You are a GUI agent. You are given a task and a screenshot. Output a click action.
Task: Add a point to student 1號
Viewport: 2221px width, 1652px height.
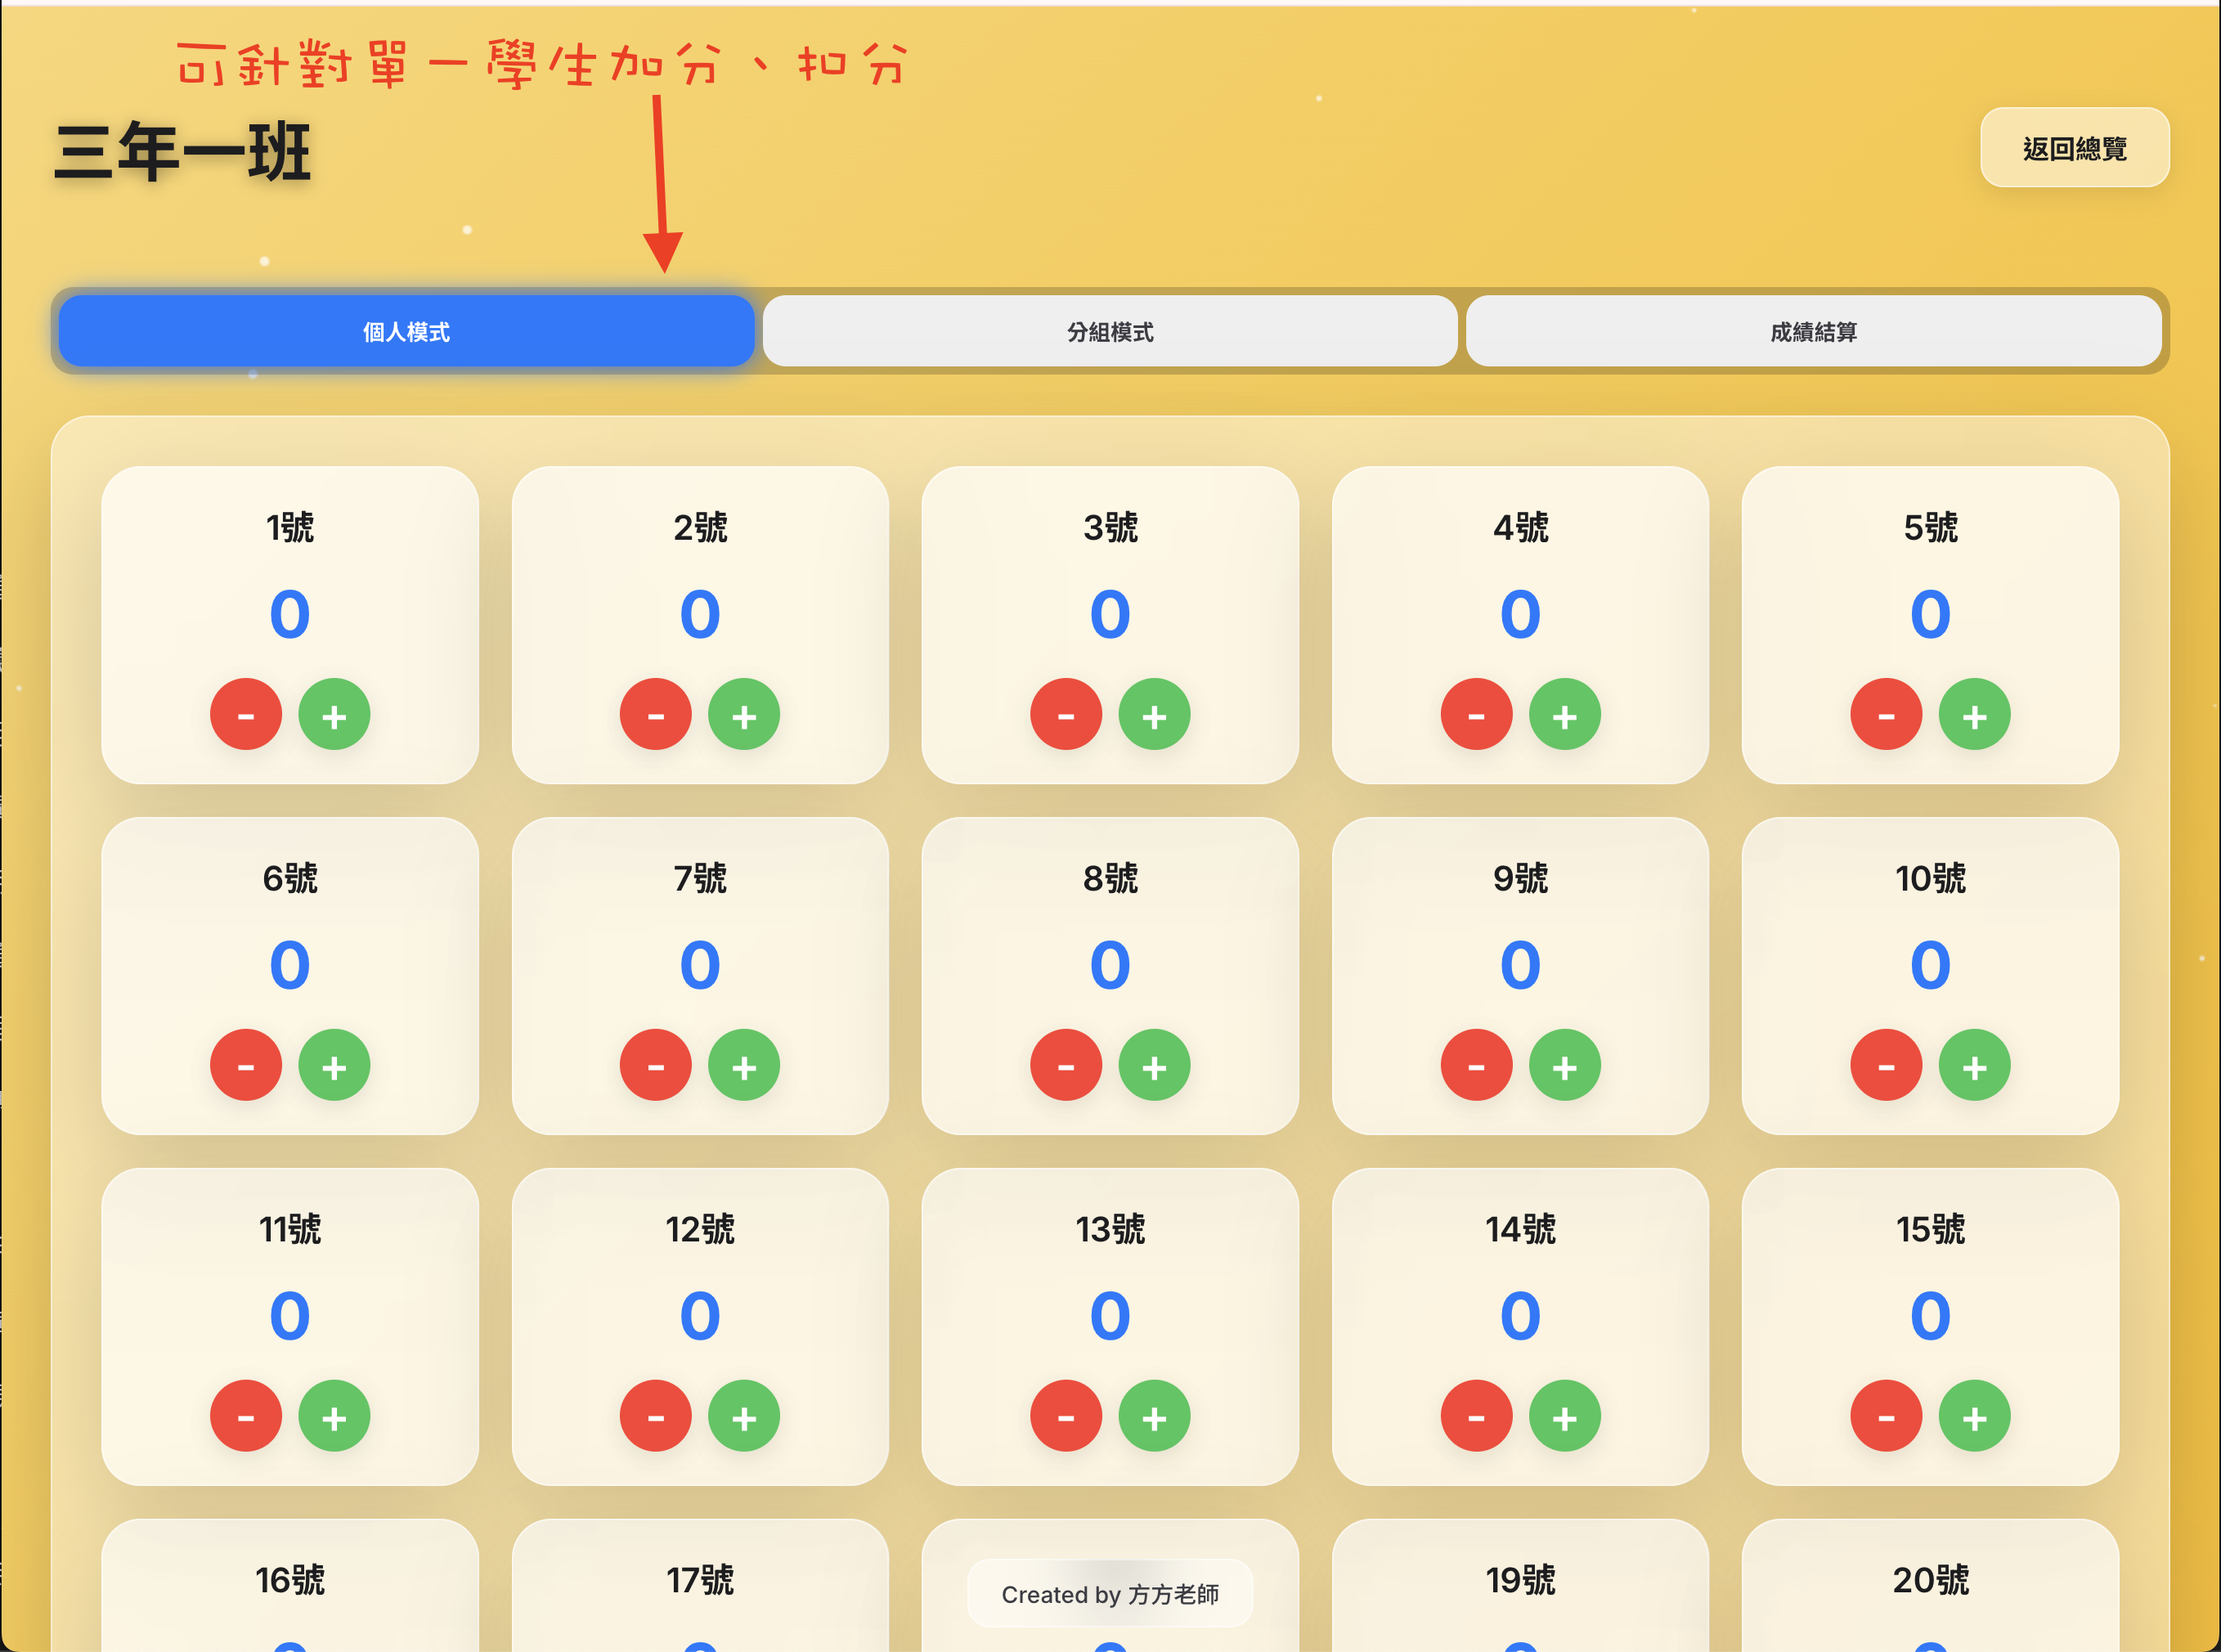[x=334, y=714]
